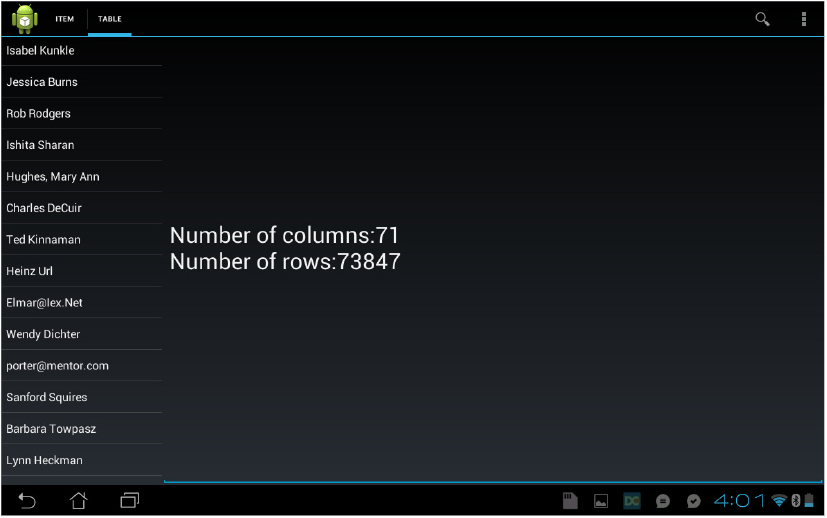This screenshot has width=827, height=518.
Task: Open the chat bubble notification icon
Action: 663,501
